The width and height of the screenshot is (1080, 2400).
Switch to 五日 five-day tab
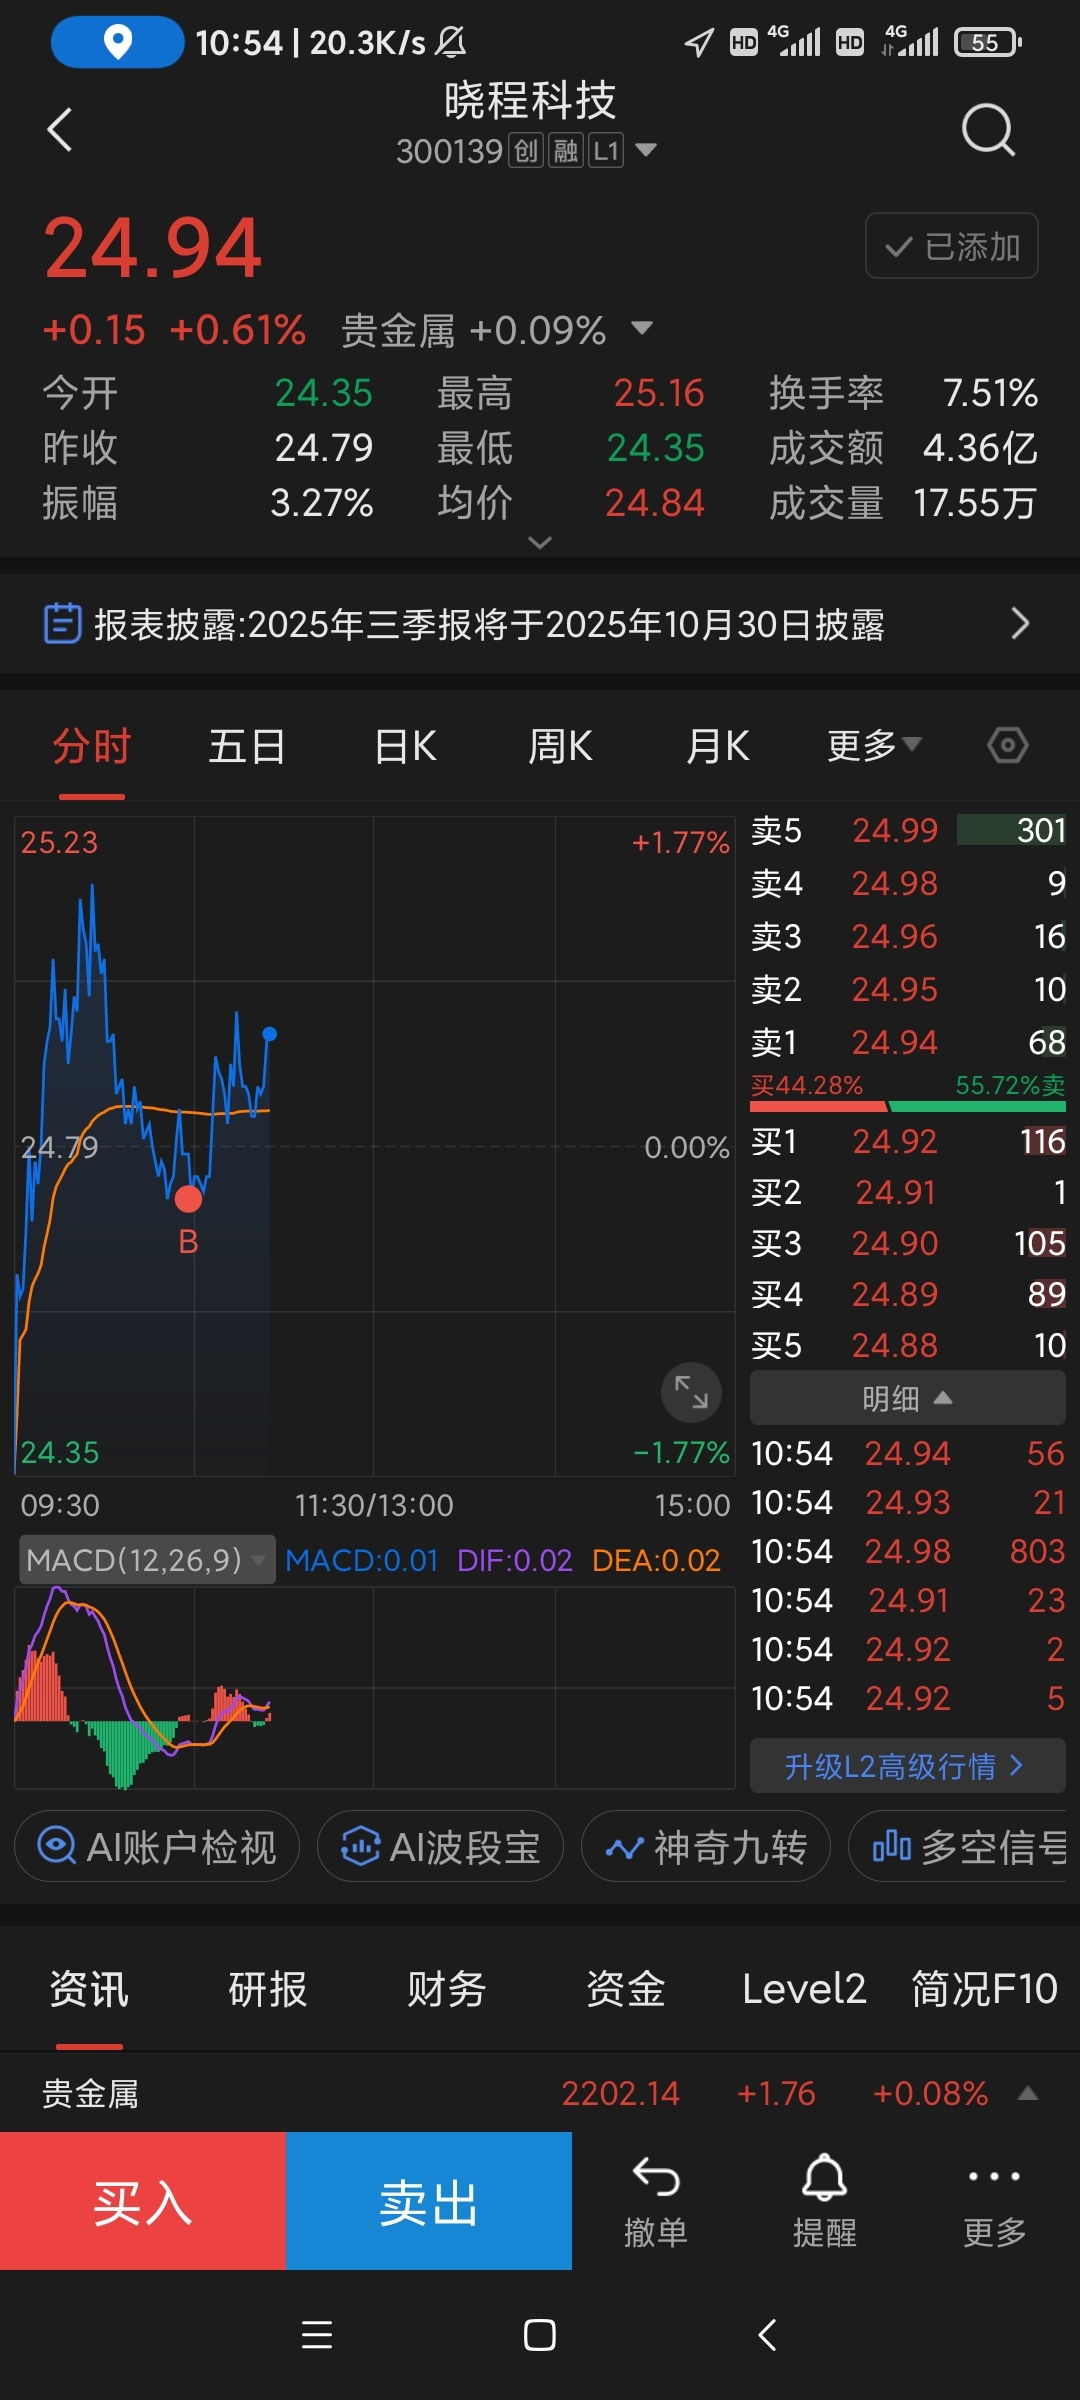tap(247, 747)
